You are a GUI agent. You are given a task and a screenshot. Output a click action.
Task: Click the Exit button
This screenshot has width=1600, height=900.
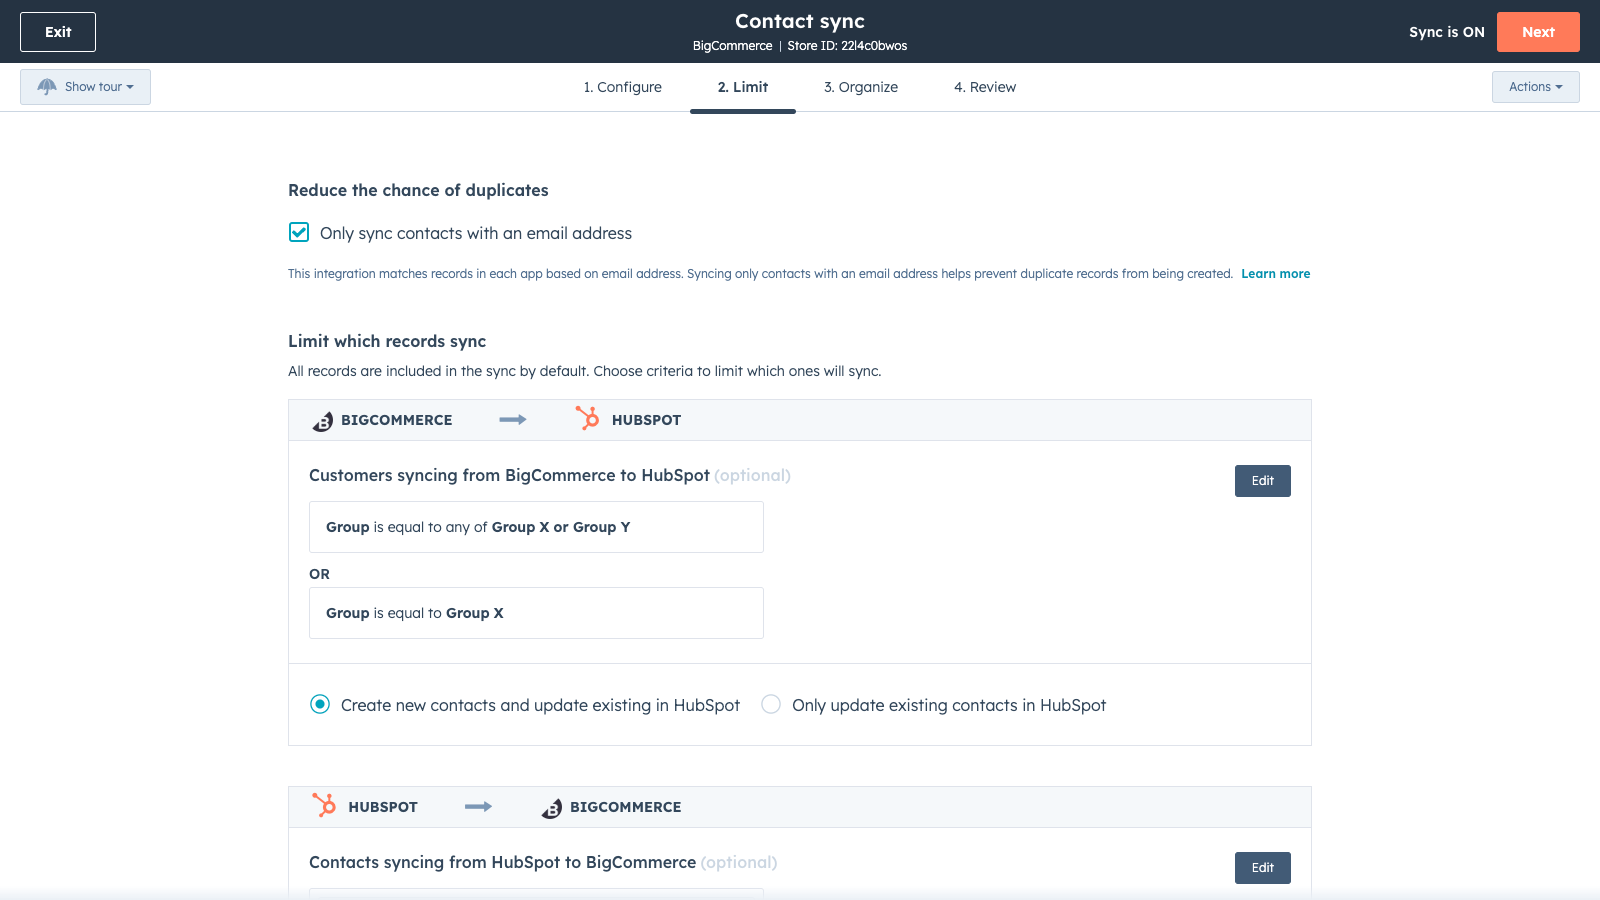[x=57, y=31]
